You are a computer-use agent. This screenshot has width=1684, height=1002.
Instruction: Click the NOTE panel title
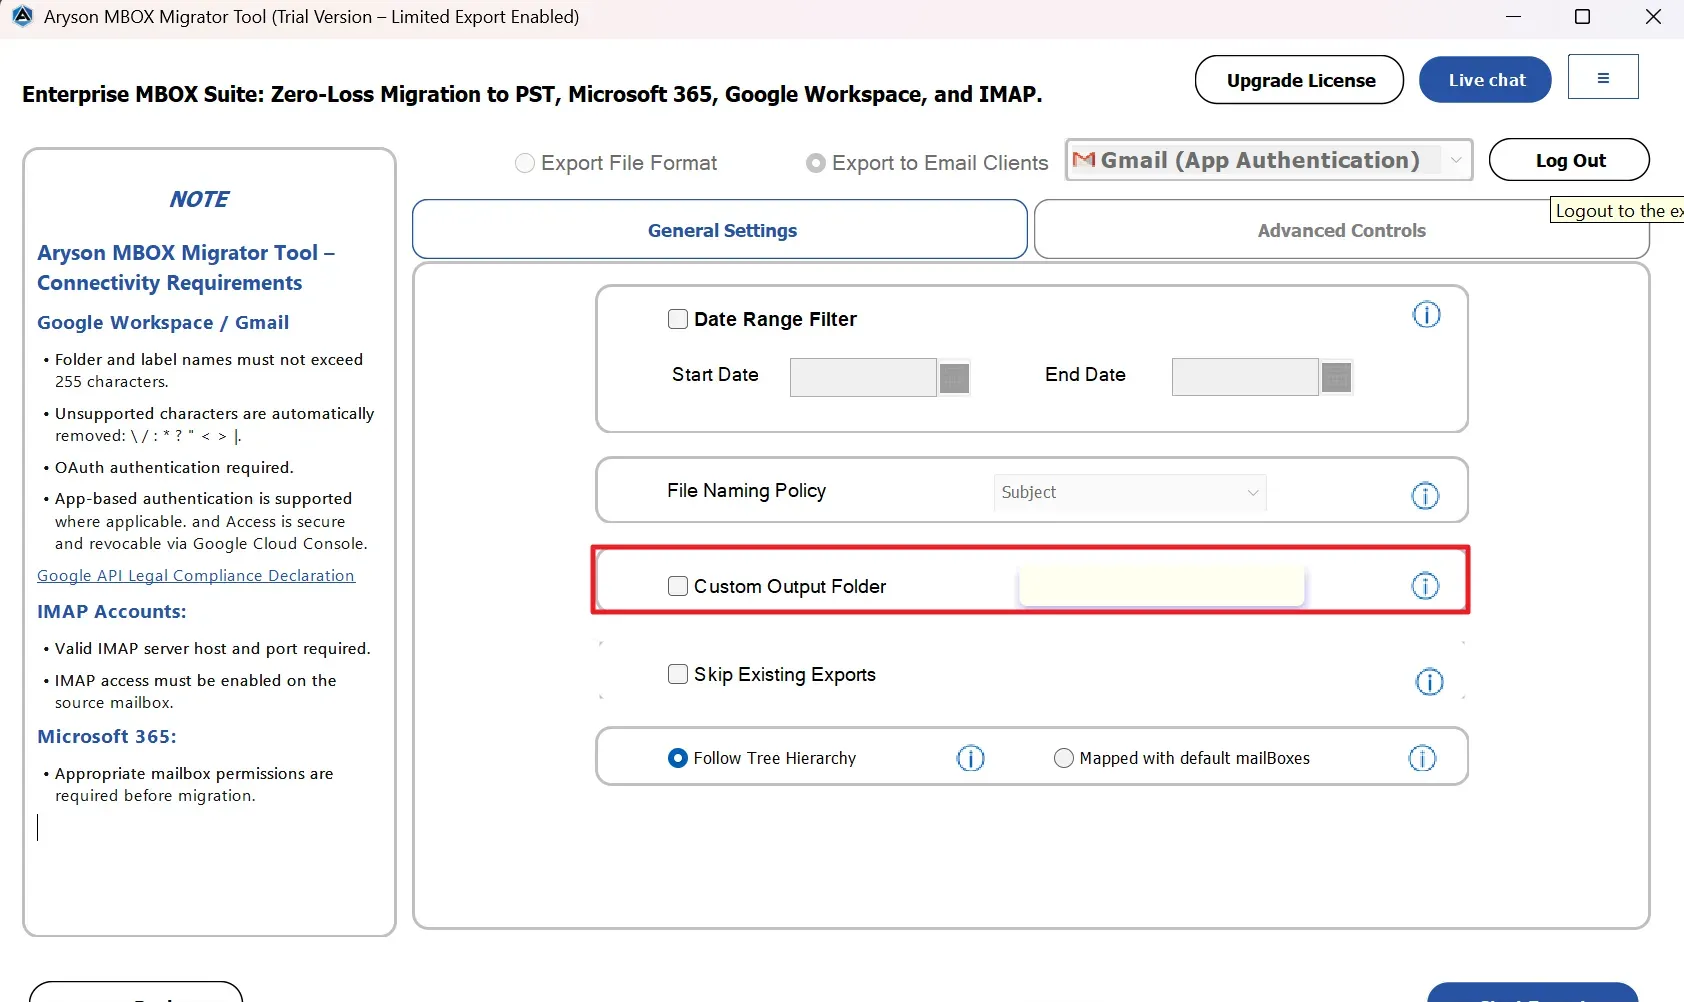199,199
